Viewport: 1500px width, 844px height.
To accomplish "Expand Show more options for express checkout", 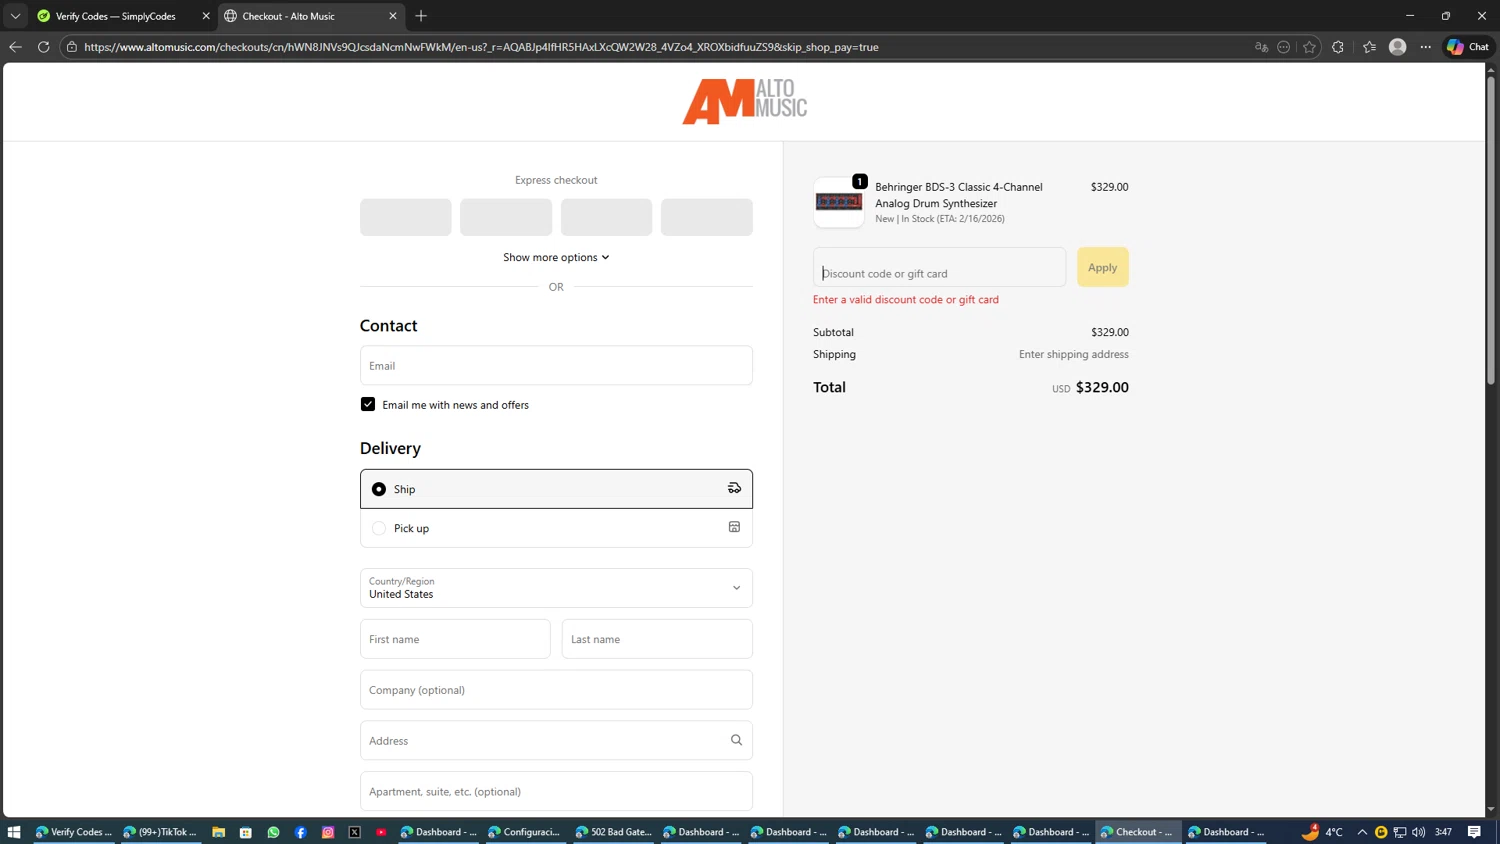I will pyautogui.click(x=556, y=257).
